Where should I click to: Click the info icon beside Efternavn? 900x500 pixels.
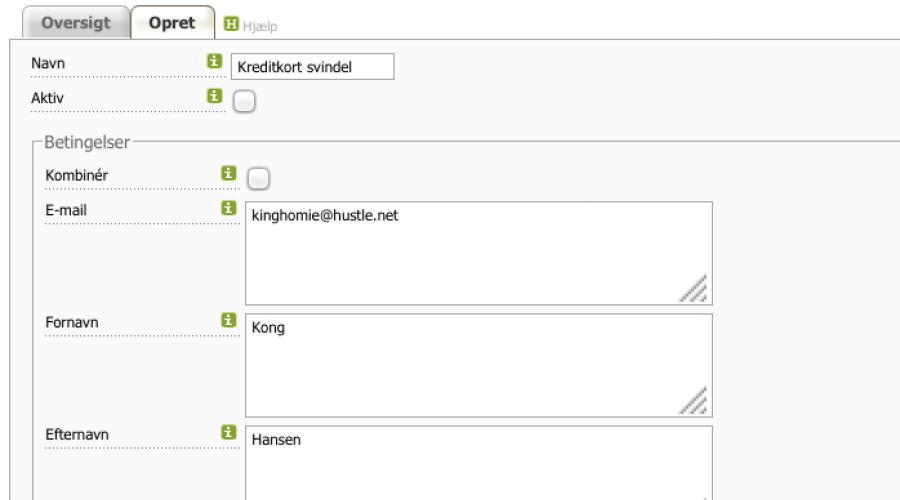tap(229, 432)
